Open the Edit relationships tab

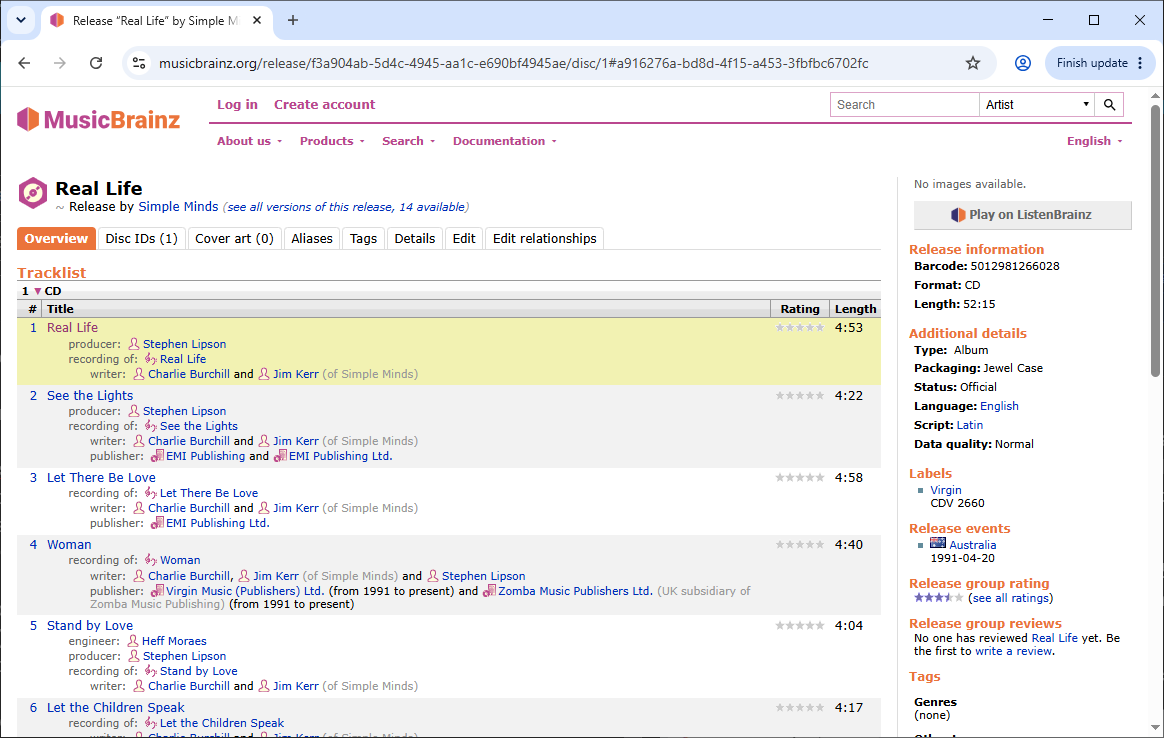[544, 238]
